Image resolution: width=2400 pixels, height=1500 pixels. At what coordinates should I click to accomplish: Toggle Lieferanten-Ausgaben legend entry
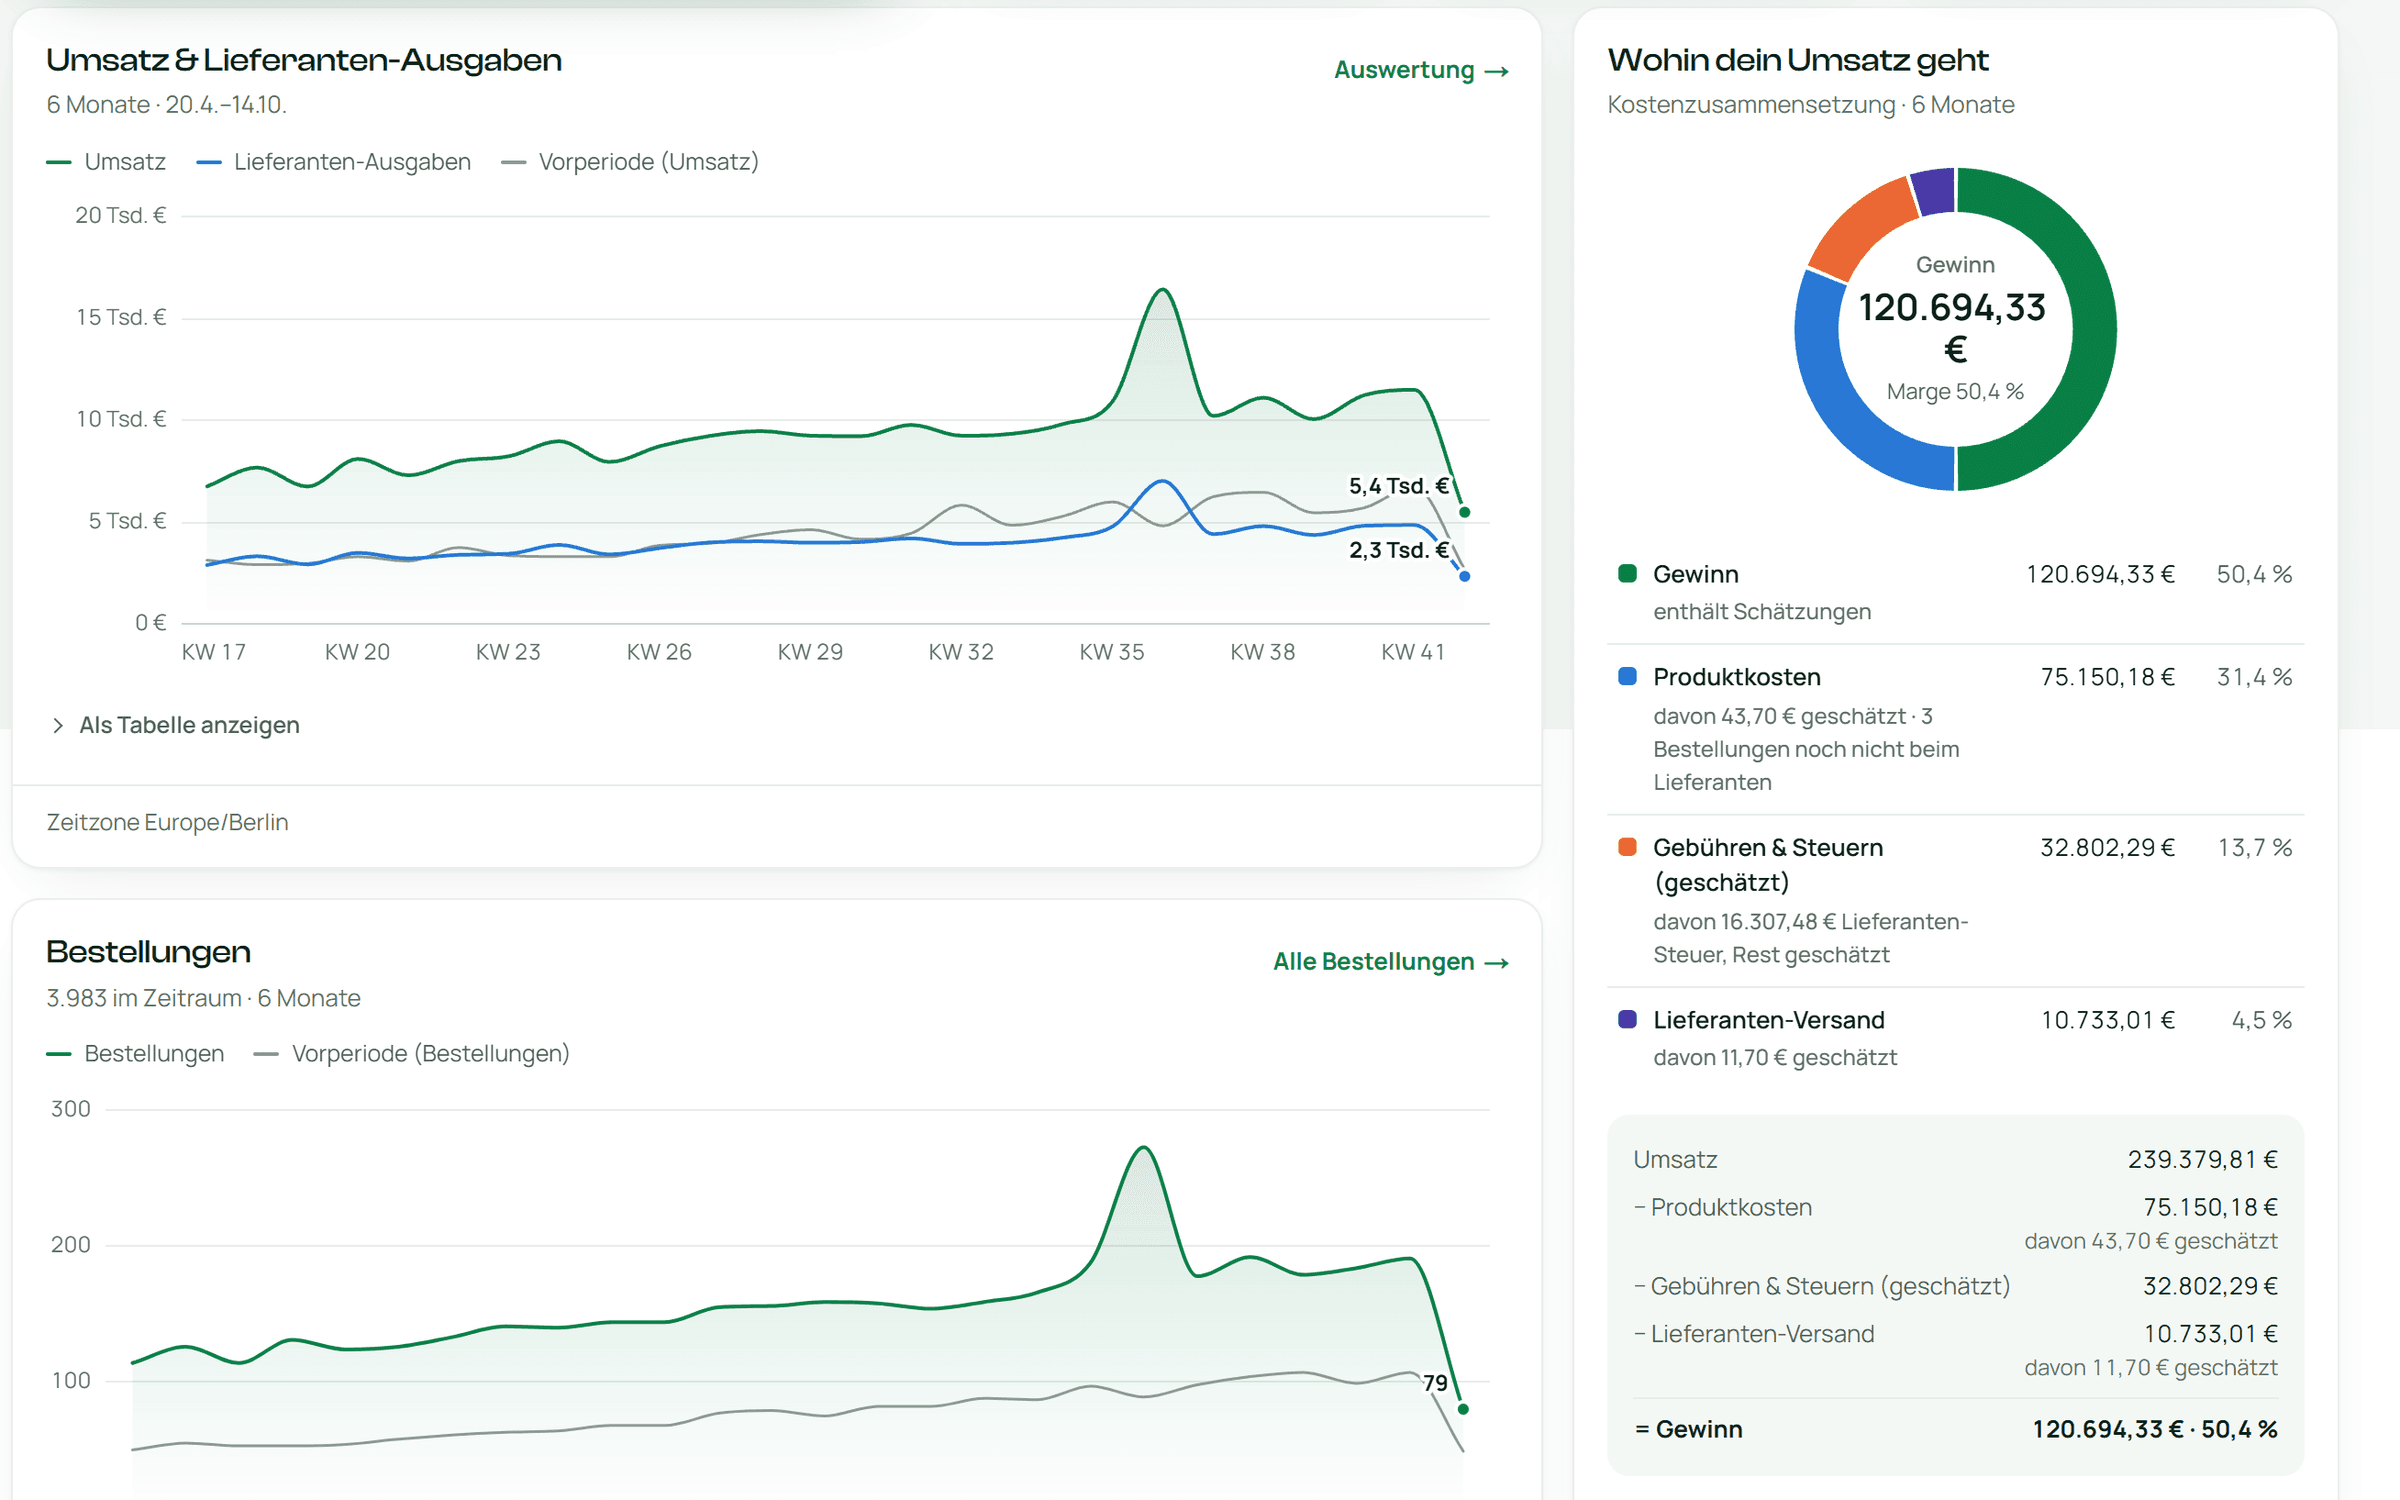coord(333,162)
